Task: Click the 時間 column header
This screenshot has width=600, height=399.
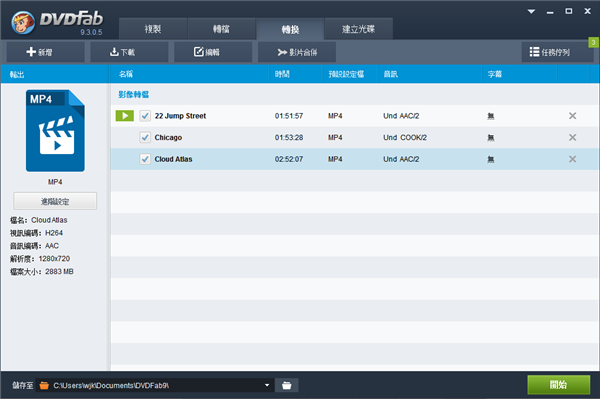Action: tap(282, 74)
